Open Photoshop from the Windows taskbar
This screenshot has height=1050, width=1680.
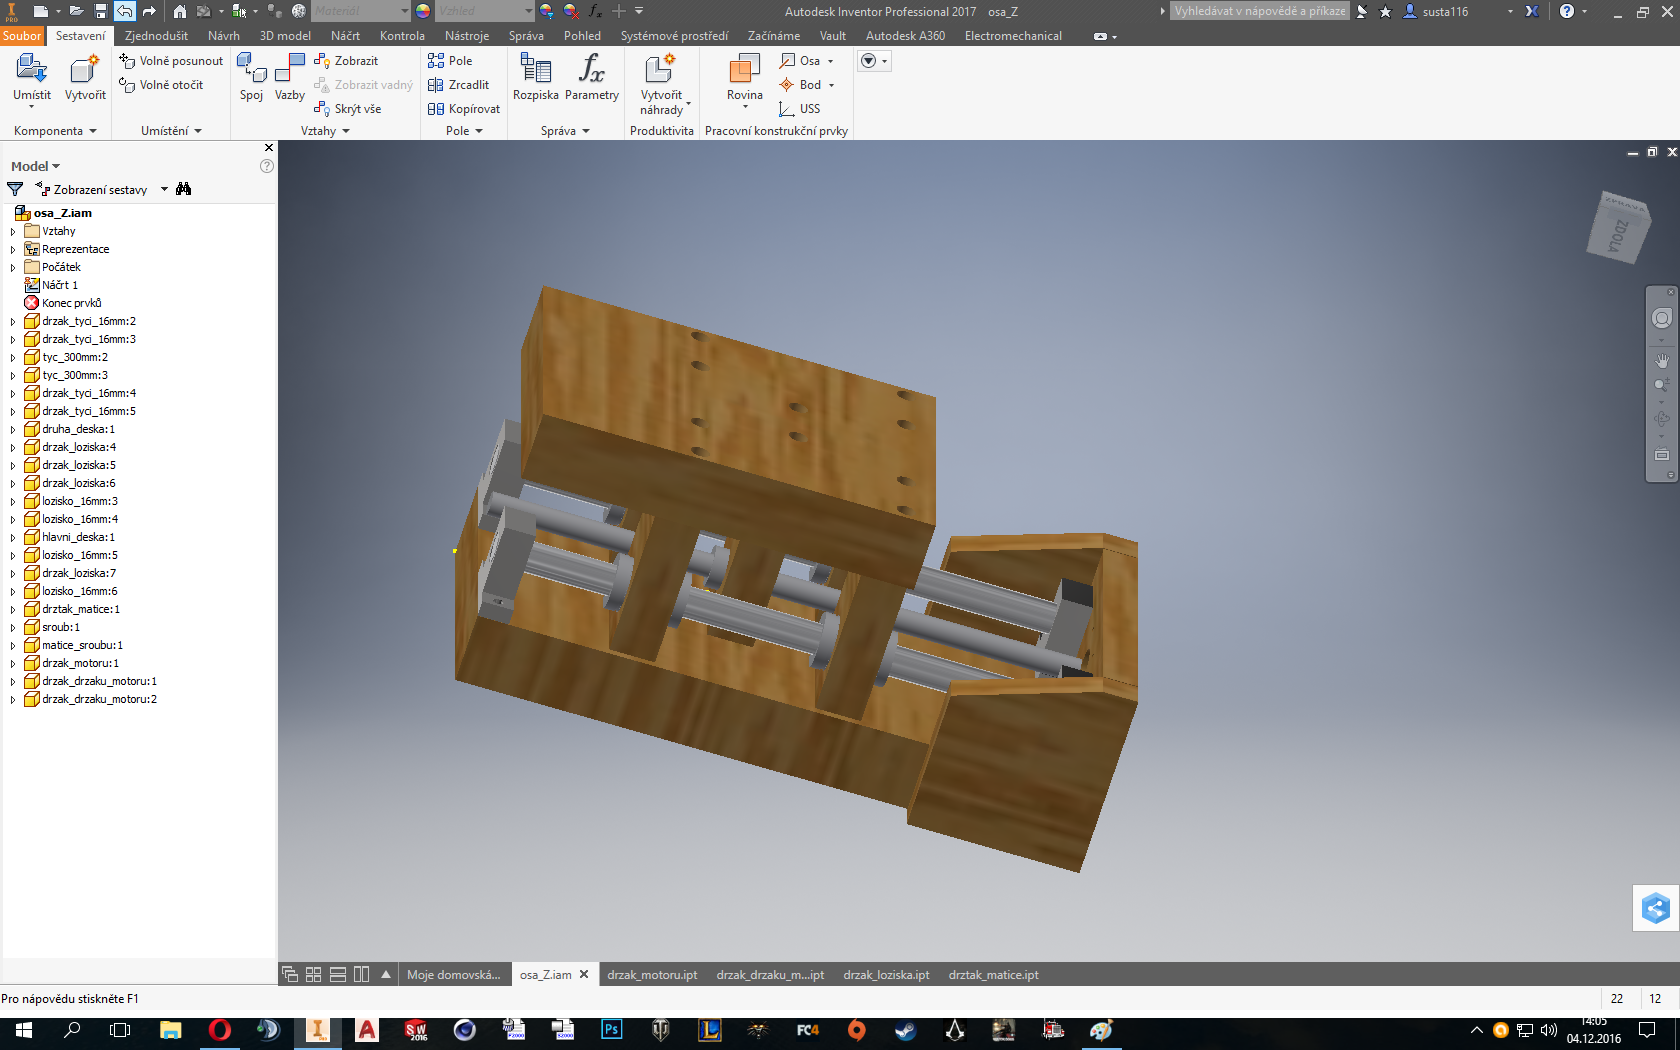coord(611,1030)
